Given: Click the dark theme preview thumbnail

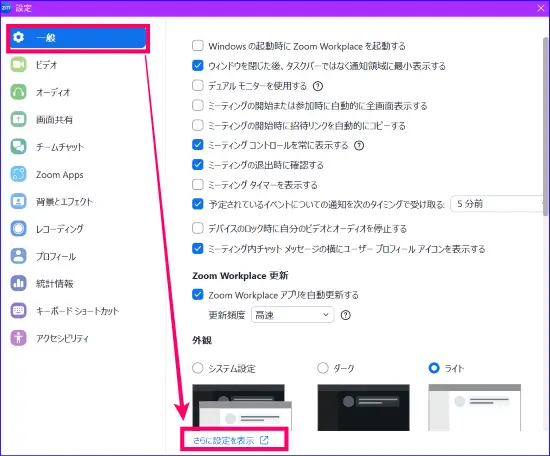Looking at the screenshot, I should [x=363, y=407].
